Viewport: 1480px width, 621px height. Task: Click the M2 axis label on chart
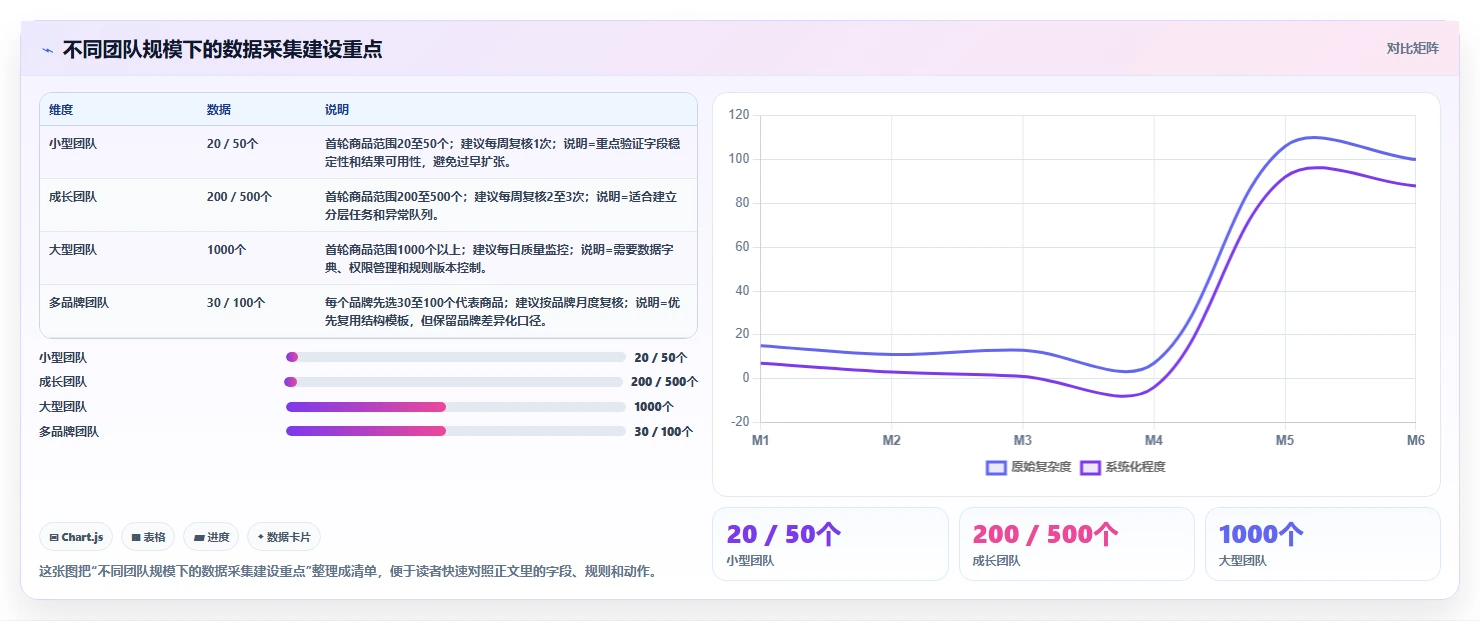892,441
